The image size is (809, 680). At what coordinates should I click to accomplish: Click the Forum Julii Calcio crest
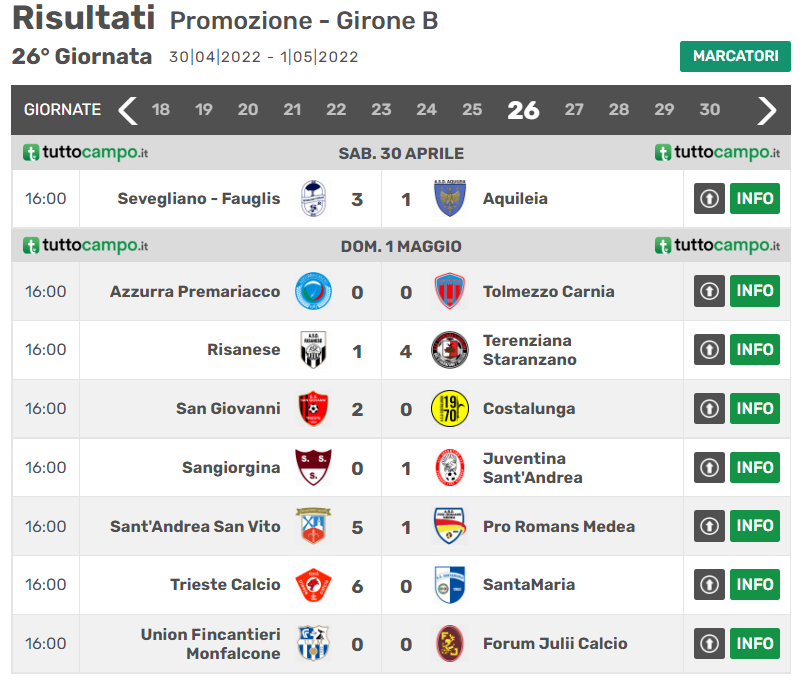coord(449,643)
